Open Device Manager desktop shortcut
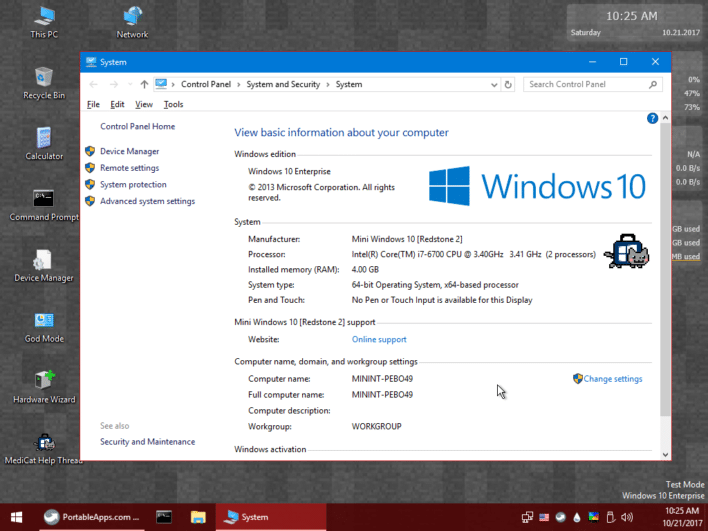 click(x=44, y=266)
